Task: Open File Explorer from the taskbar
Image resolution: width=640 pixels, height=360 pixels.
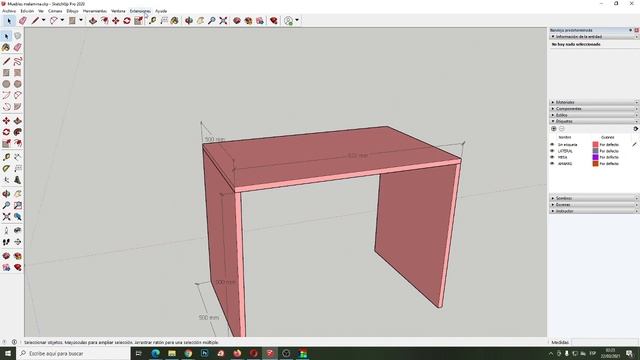Action: [172, 353]
